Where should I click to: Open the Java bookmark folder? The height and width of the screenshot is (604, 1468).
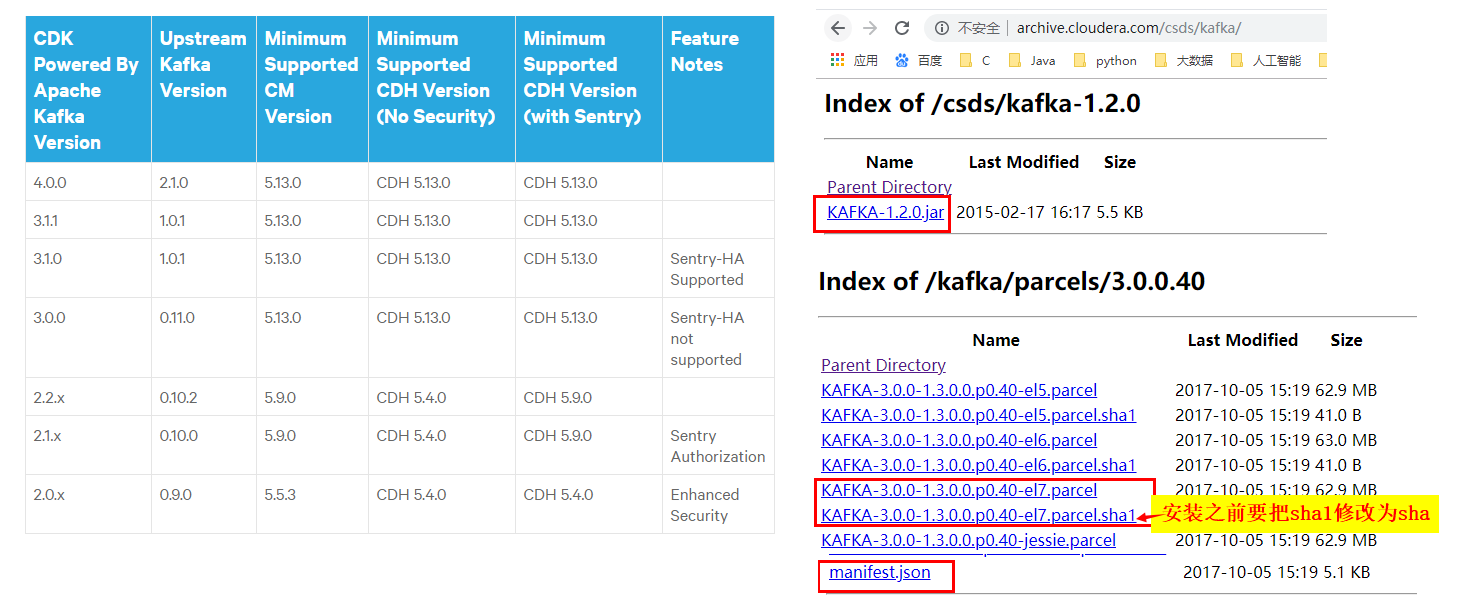(1031, 60)
